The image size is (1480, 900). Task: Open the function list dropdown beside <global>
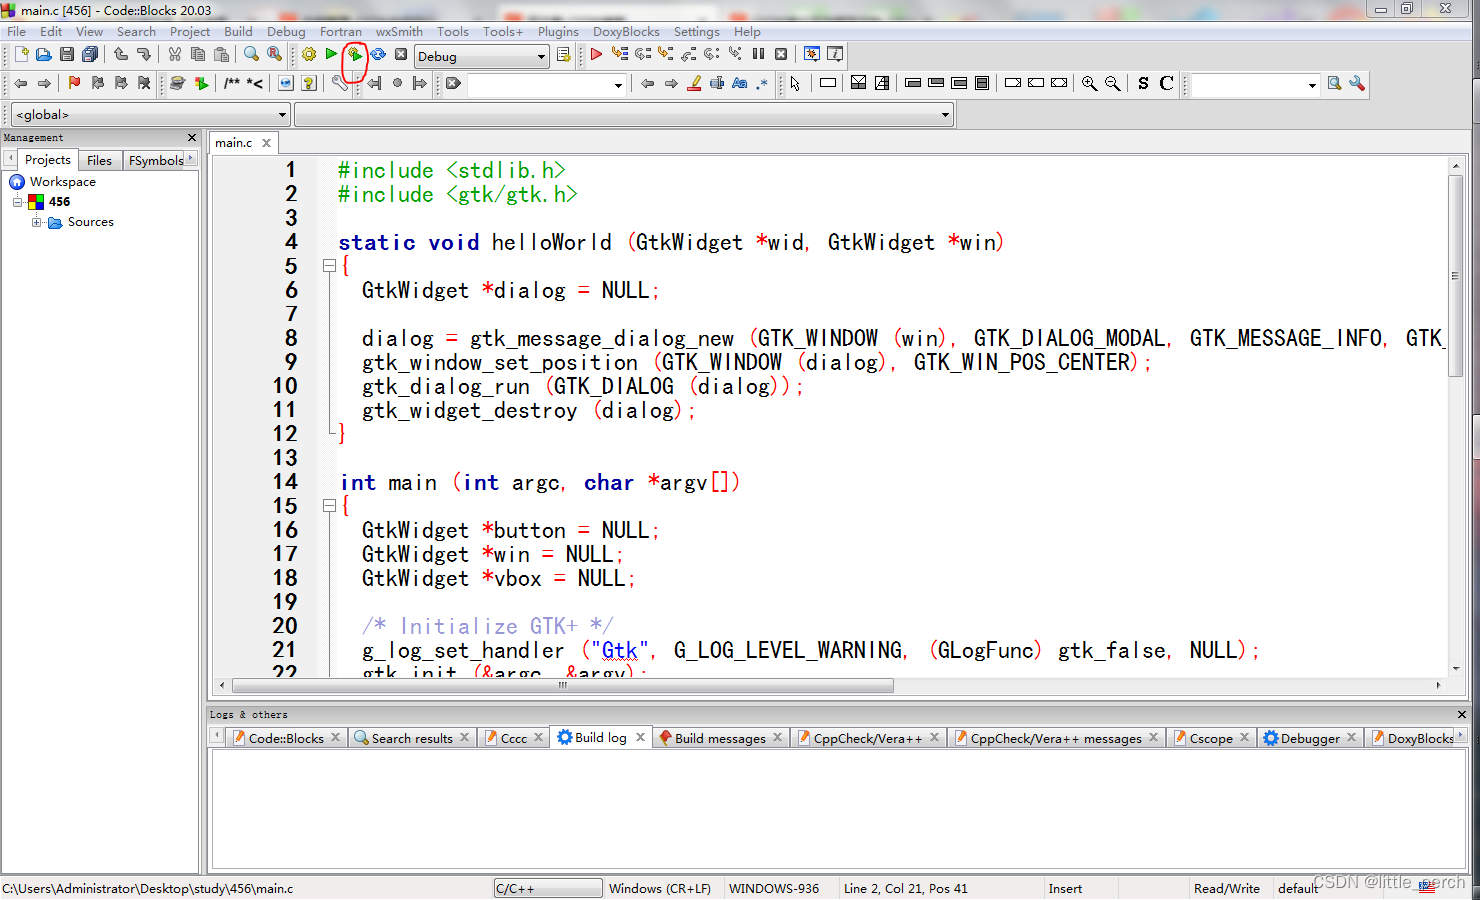coord(624,115)
